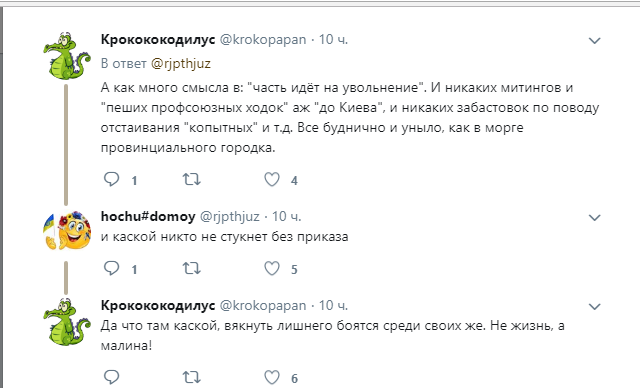Like the first tweet with 4 likes
640x388 pixels.
[x=272, y=179]
